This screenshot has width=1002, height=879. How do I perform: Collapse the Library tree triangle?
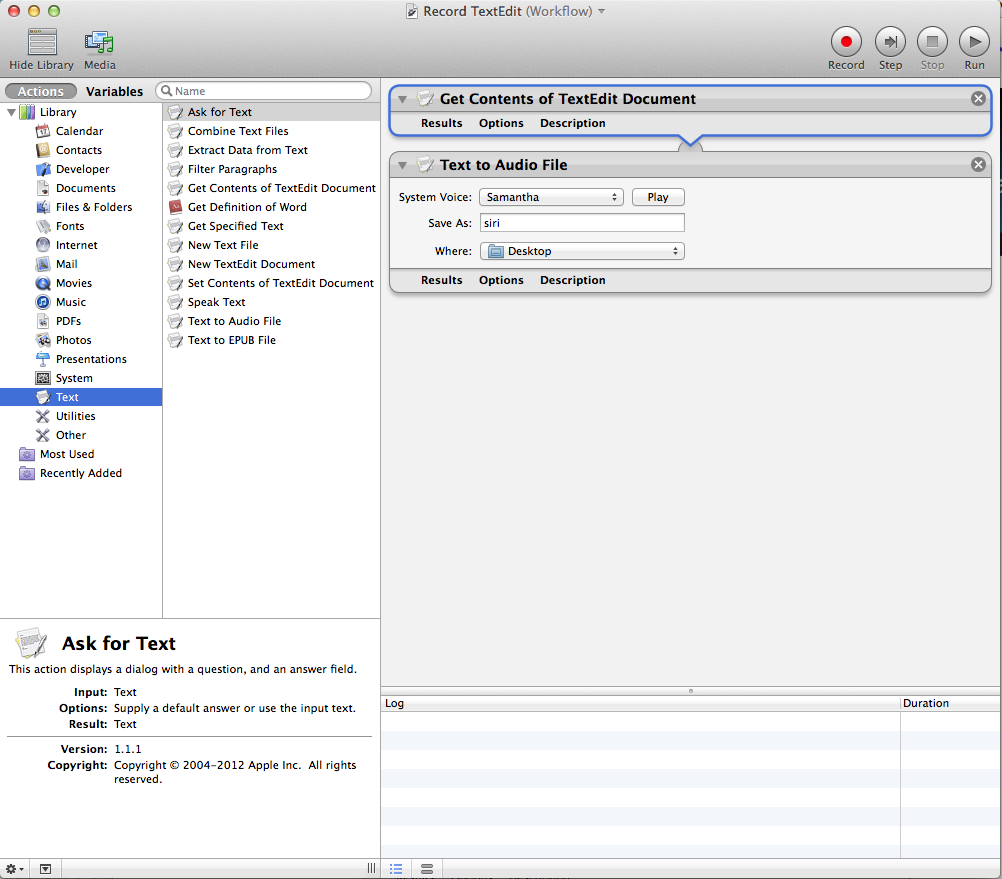pos(10,112)
